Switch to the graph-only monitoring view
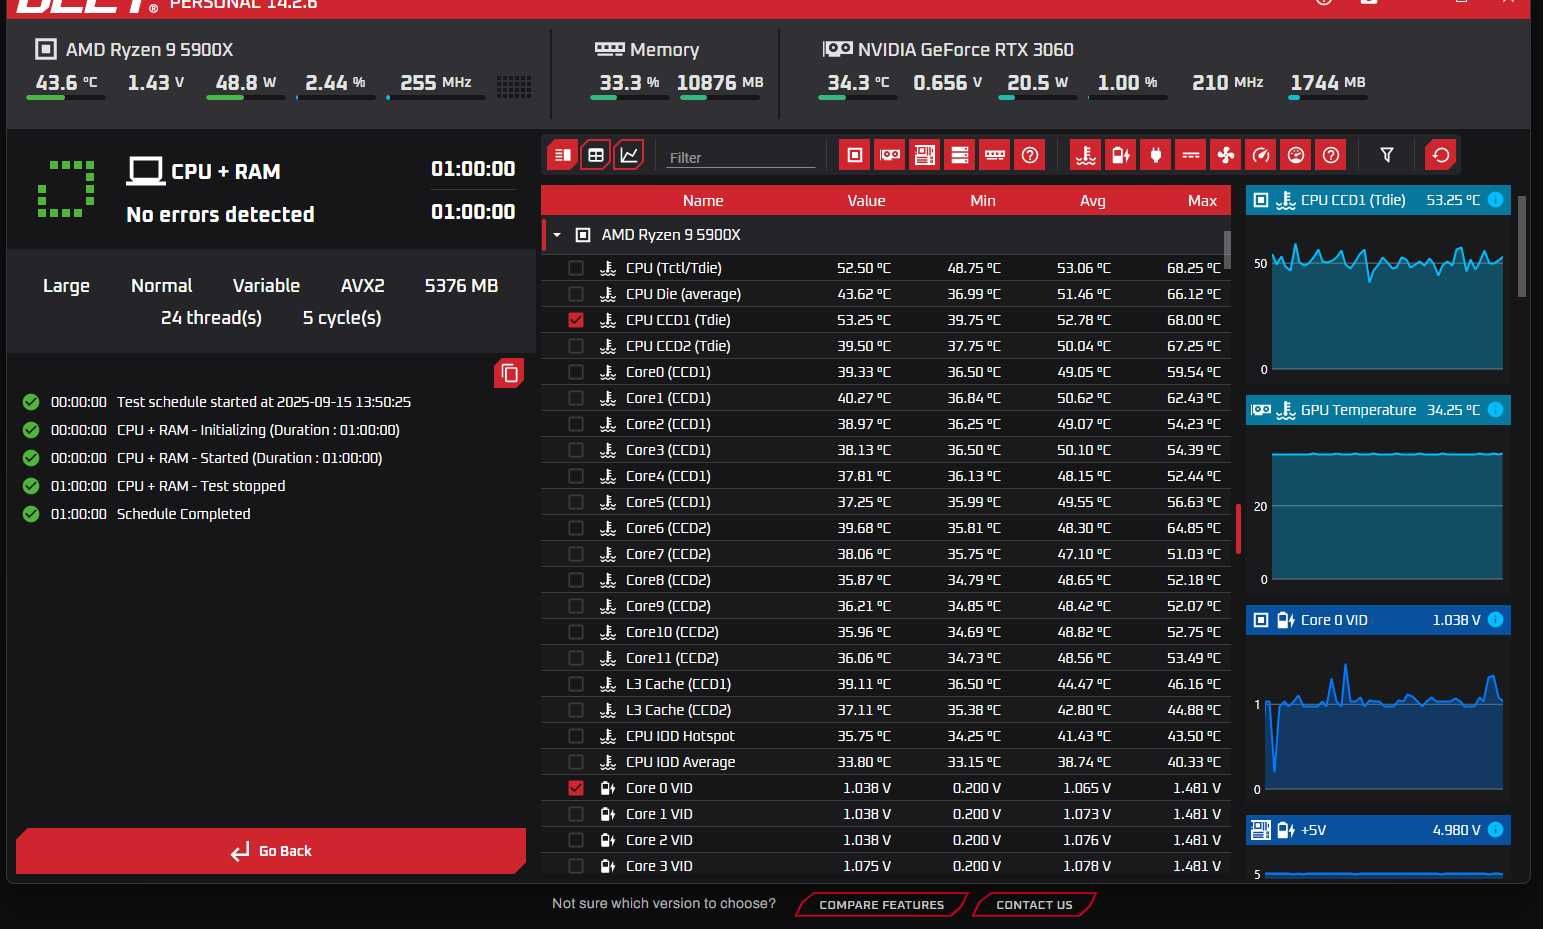Viewport: 1543px width, 929px height. pos(629,155)
